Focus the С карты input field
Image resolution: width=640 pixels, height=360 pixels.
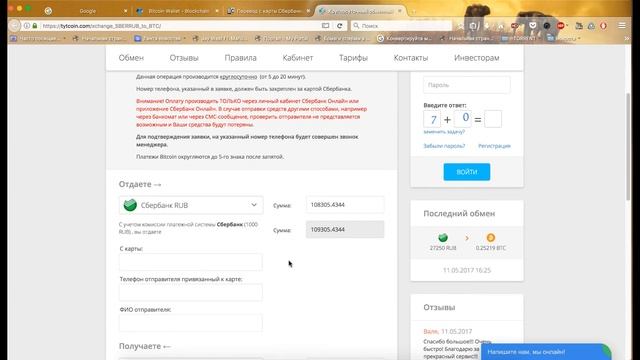[191, 262]
